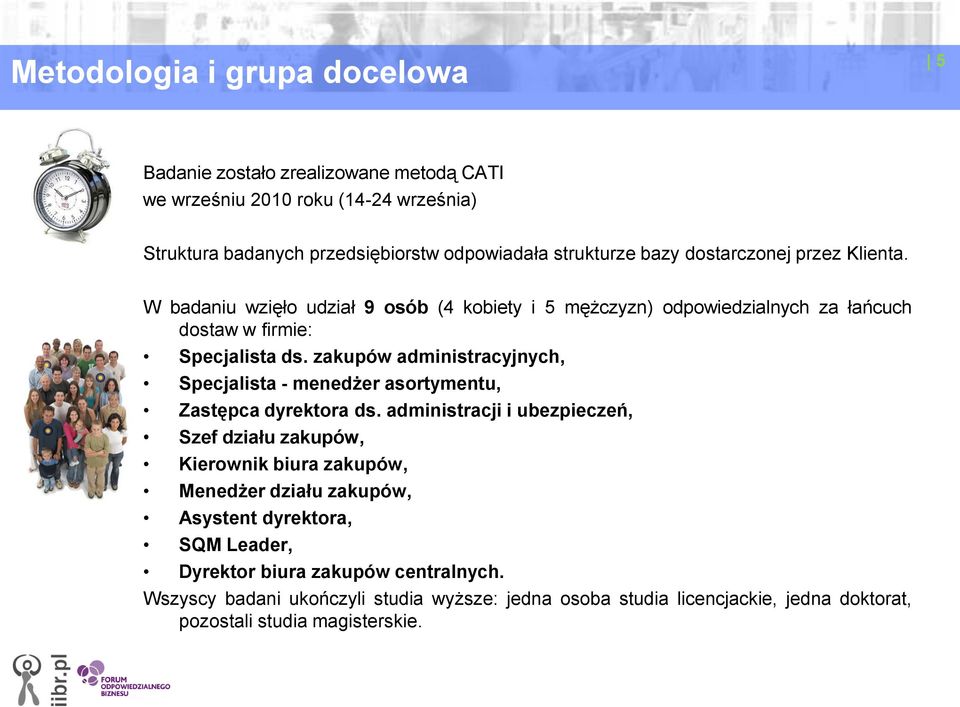Click the title 'Metodologia i grupa docelowa'

tap(239, 72)
